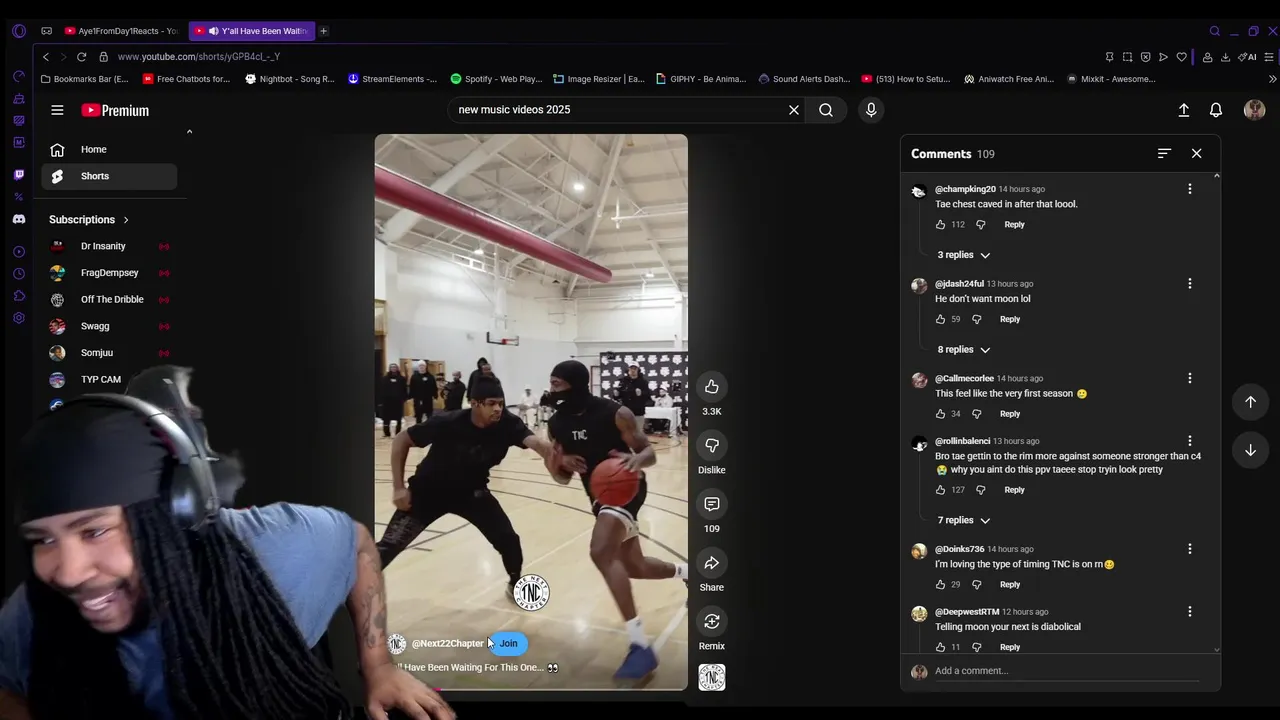Expand 7 replies under @rollinbalenci
Viewport: 1280px width, 720px height.
963,521
